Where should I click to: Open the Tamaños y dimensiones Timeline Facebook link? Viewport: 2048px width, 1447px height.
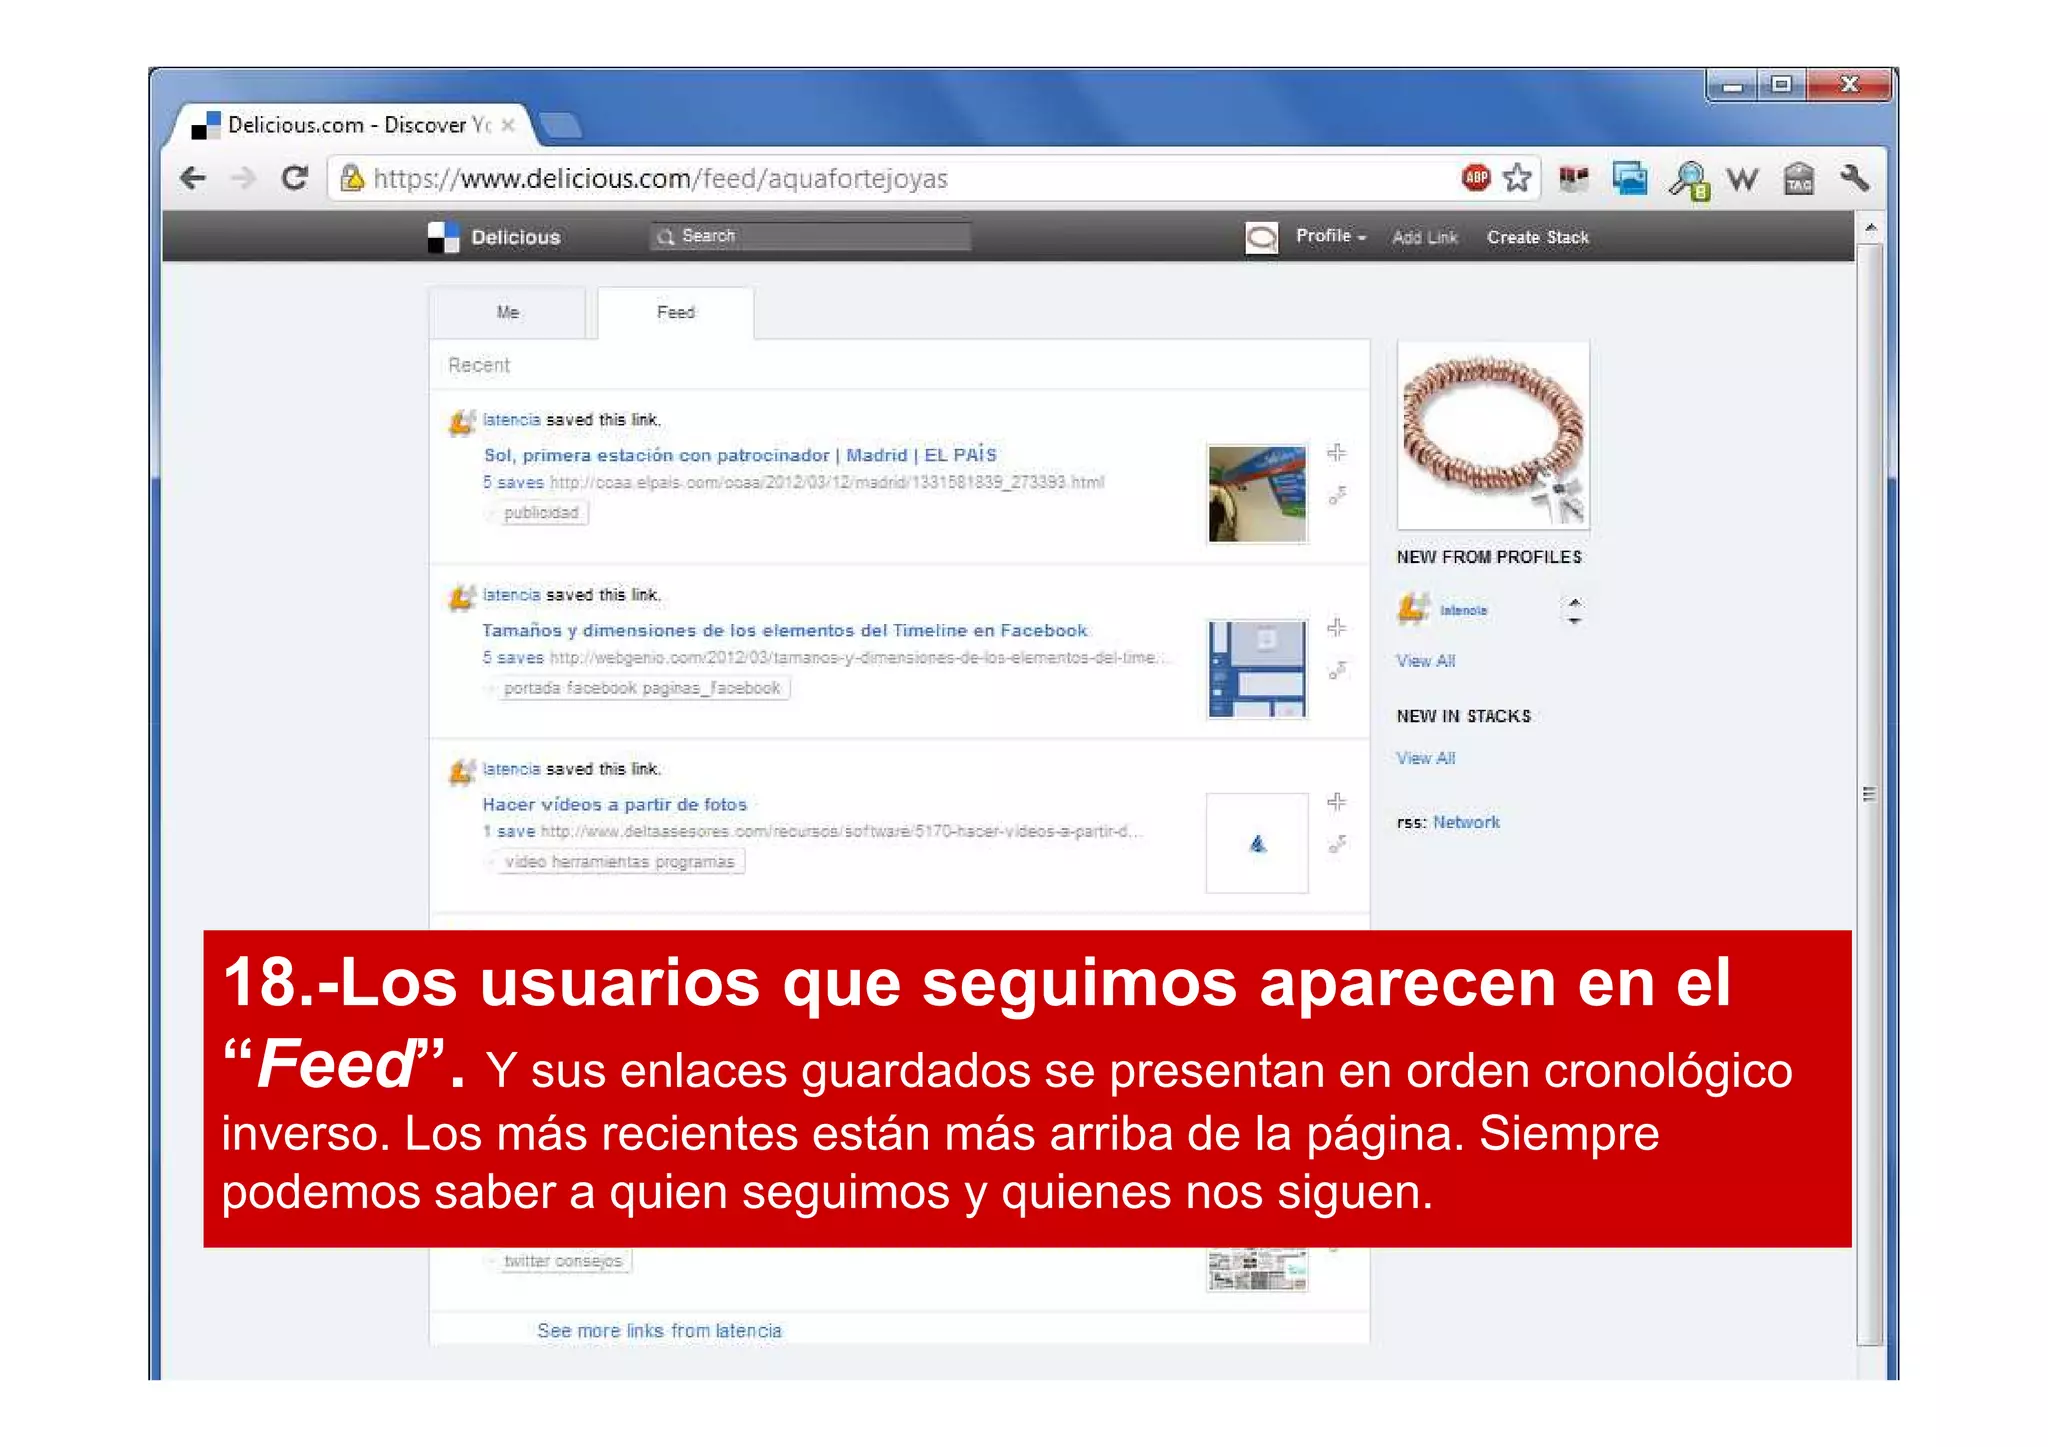point(785,630)
